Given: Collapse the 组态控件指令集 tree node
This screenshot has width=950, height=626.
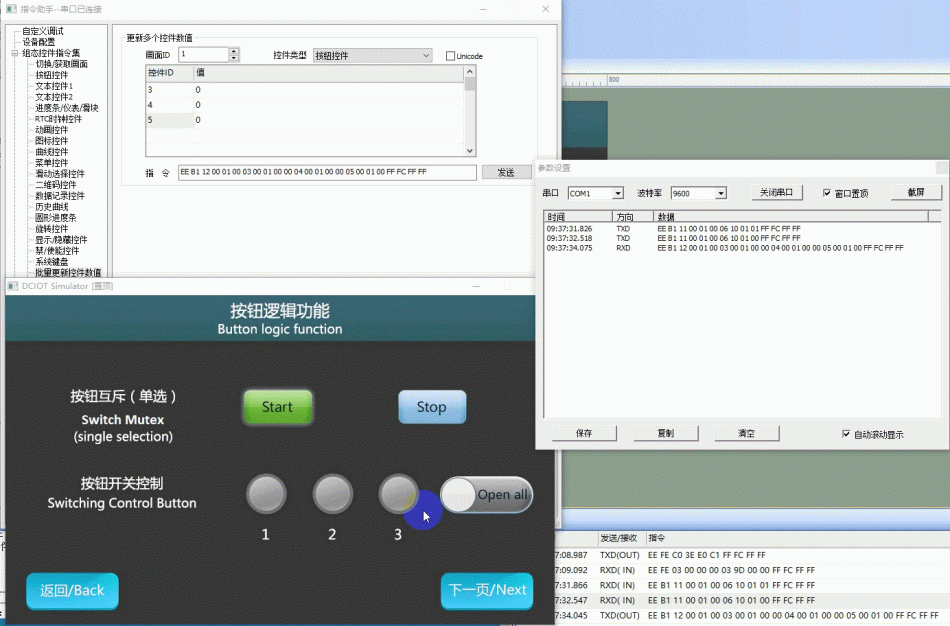Looking at the screenshot, I should pos(15,53).
